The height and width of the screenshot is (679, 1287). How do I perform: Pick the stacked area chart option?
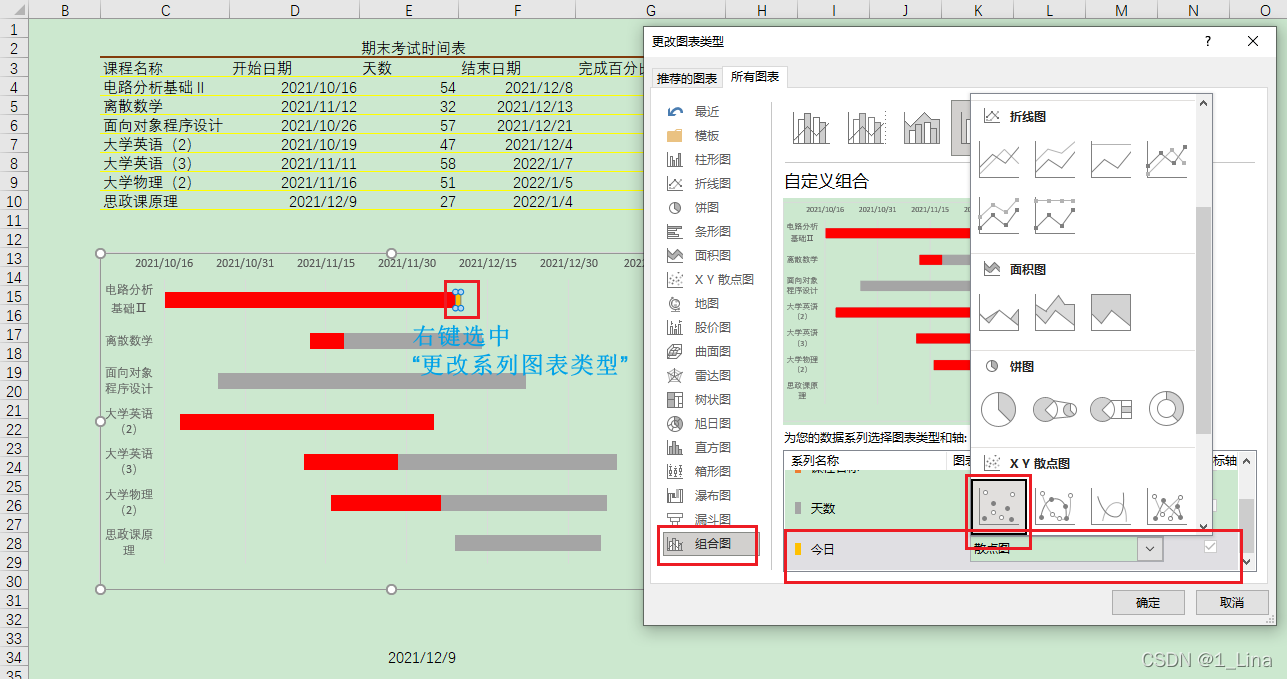tap(1055, 312)
